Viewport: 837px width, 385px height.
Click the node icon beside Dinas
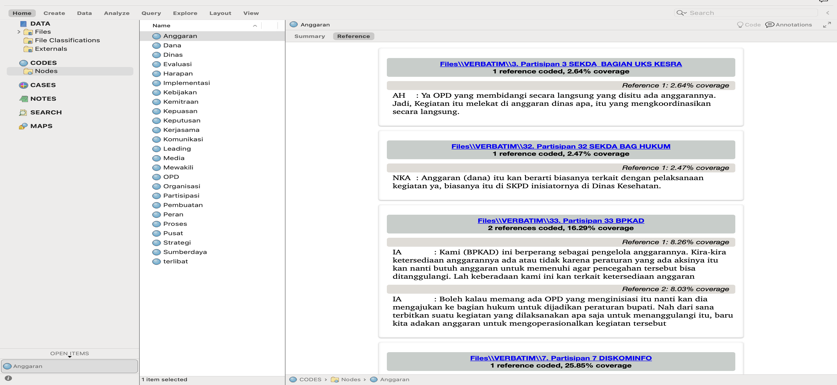156,55
